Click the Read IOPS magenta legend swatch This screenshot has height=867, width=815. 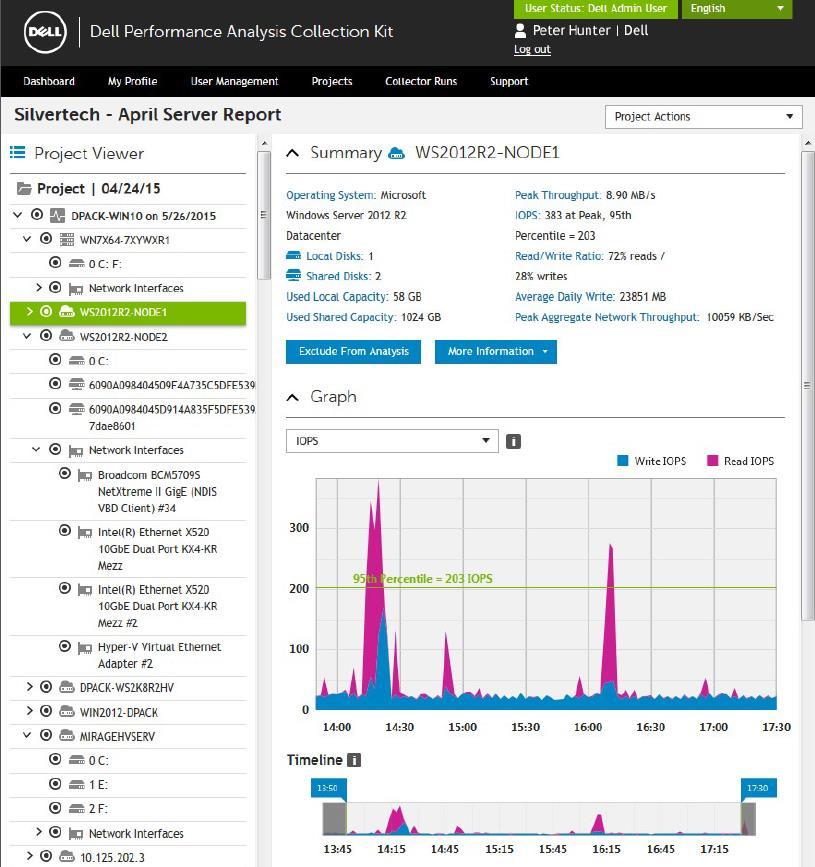712,461
